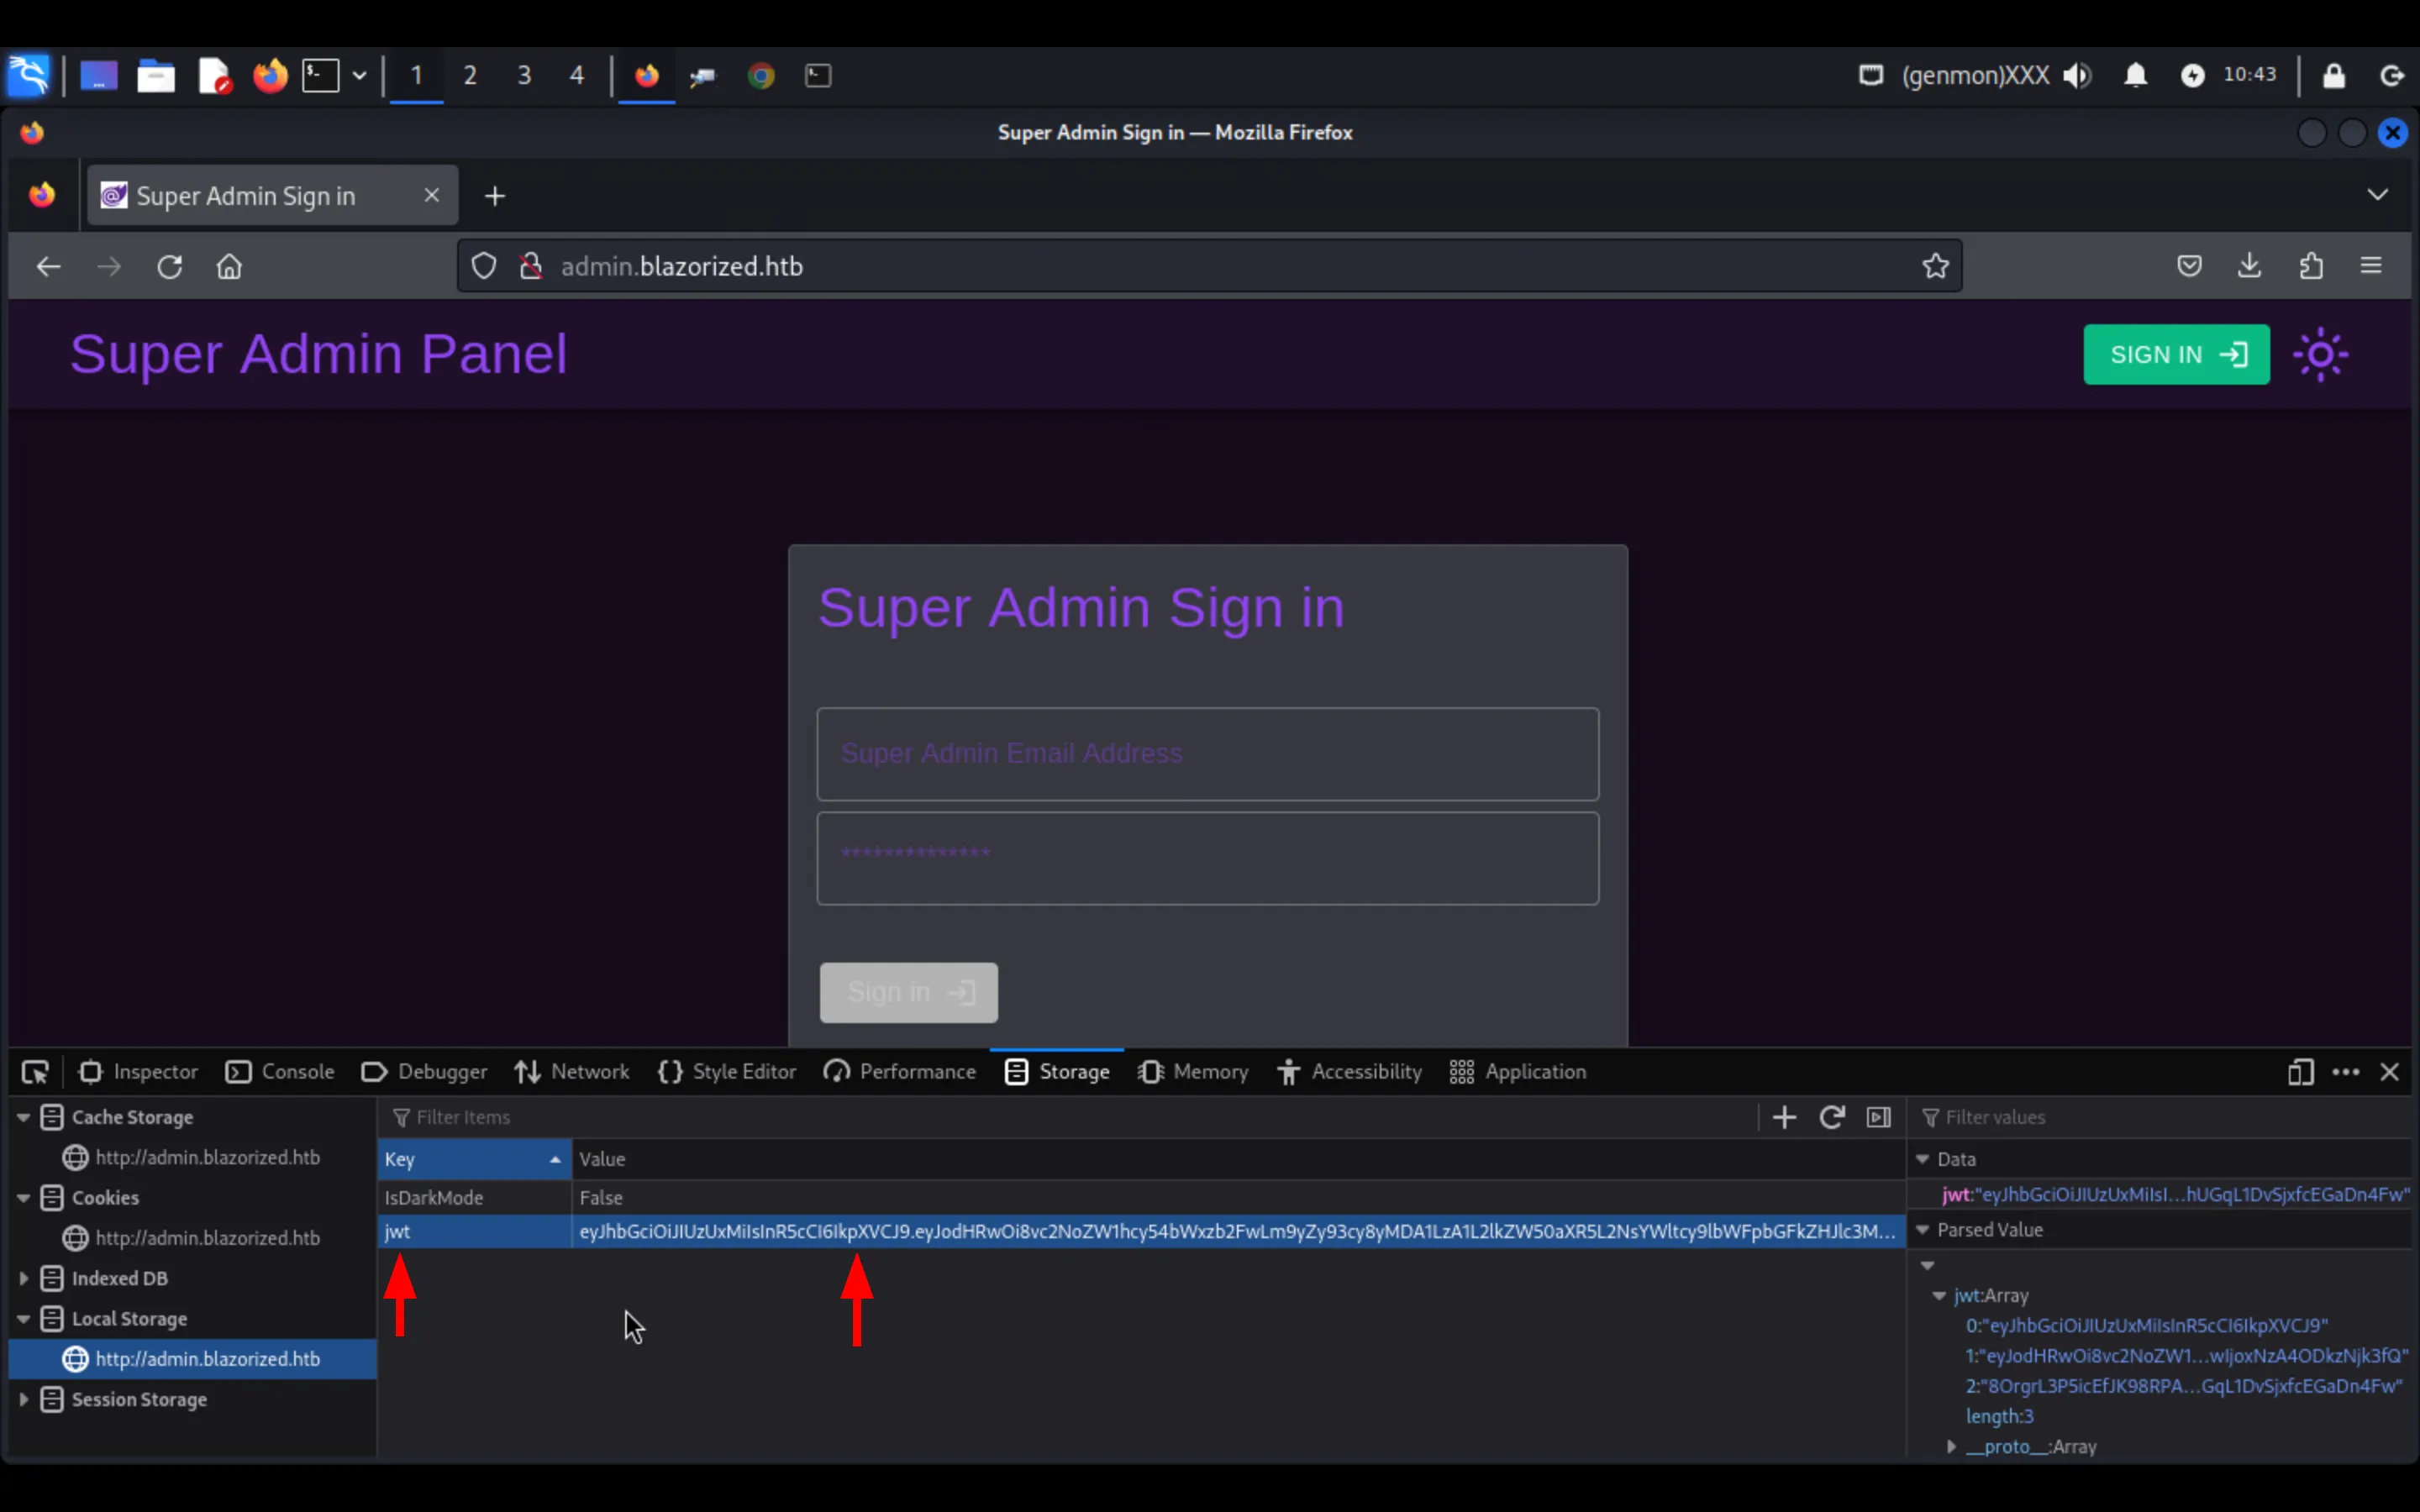Collapse the Parsed Value section

1921,1230
